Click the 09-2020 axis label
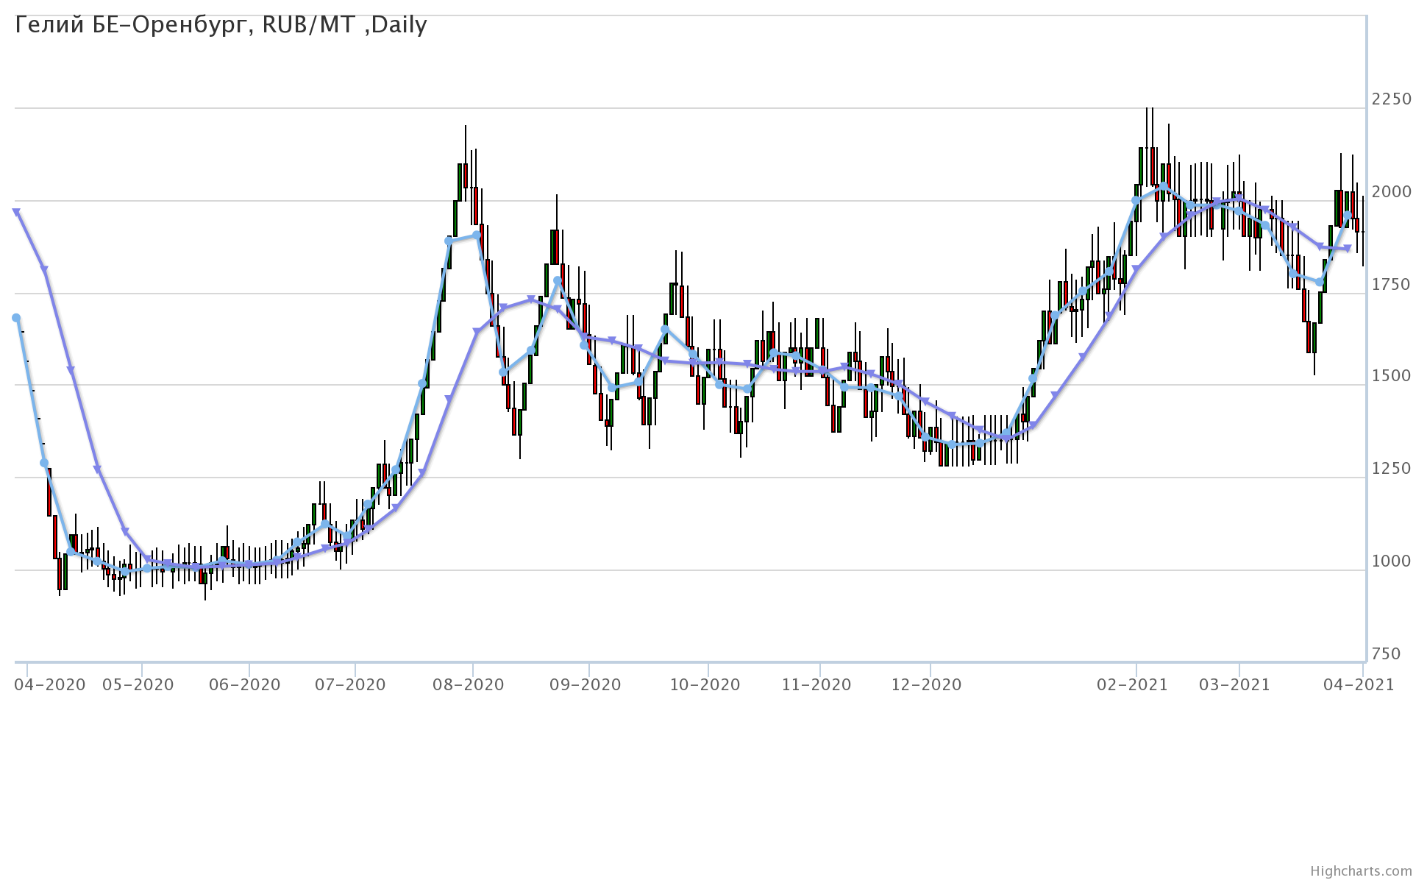 click(x=586, y=685)
